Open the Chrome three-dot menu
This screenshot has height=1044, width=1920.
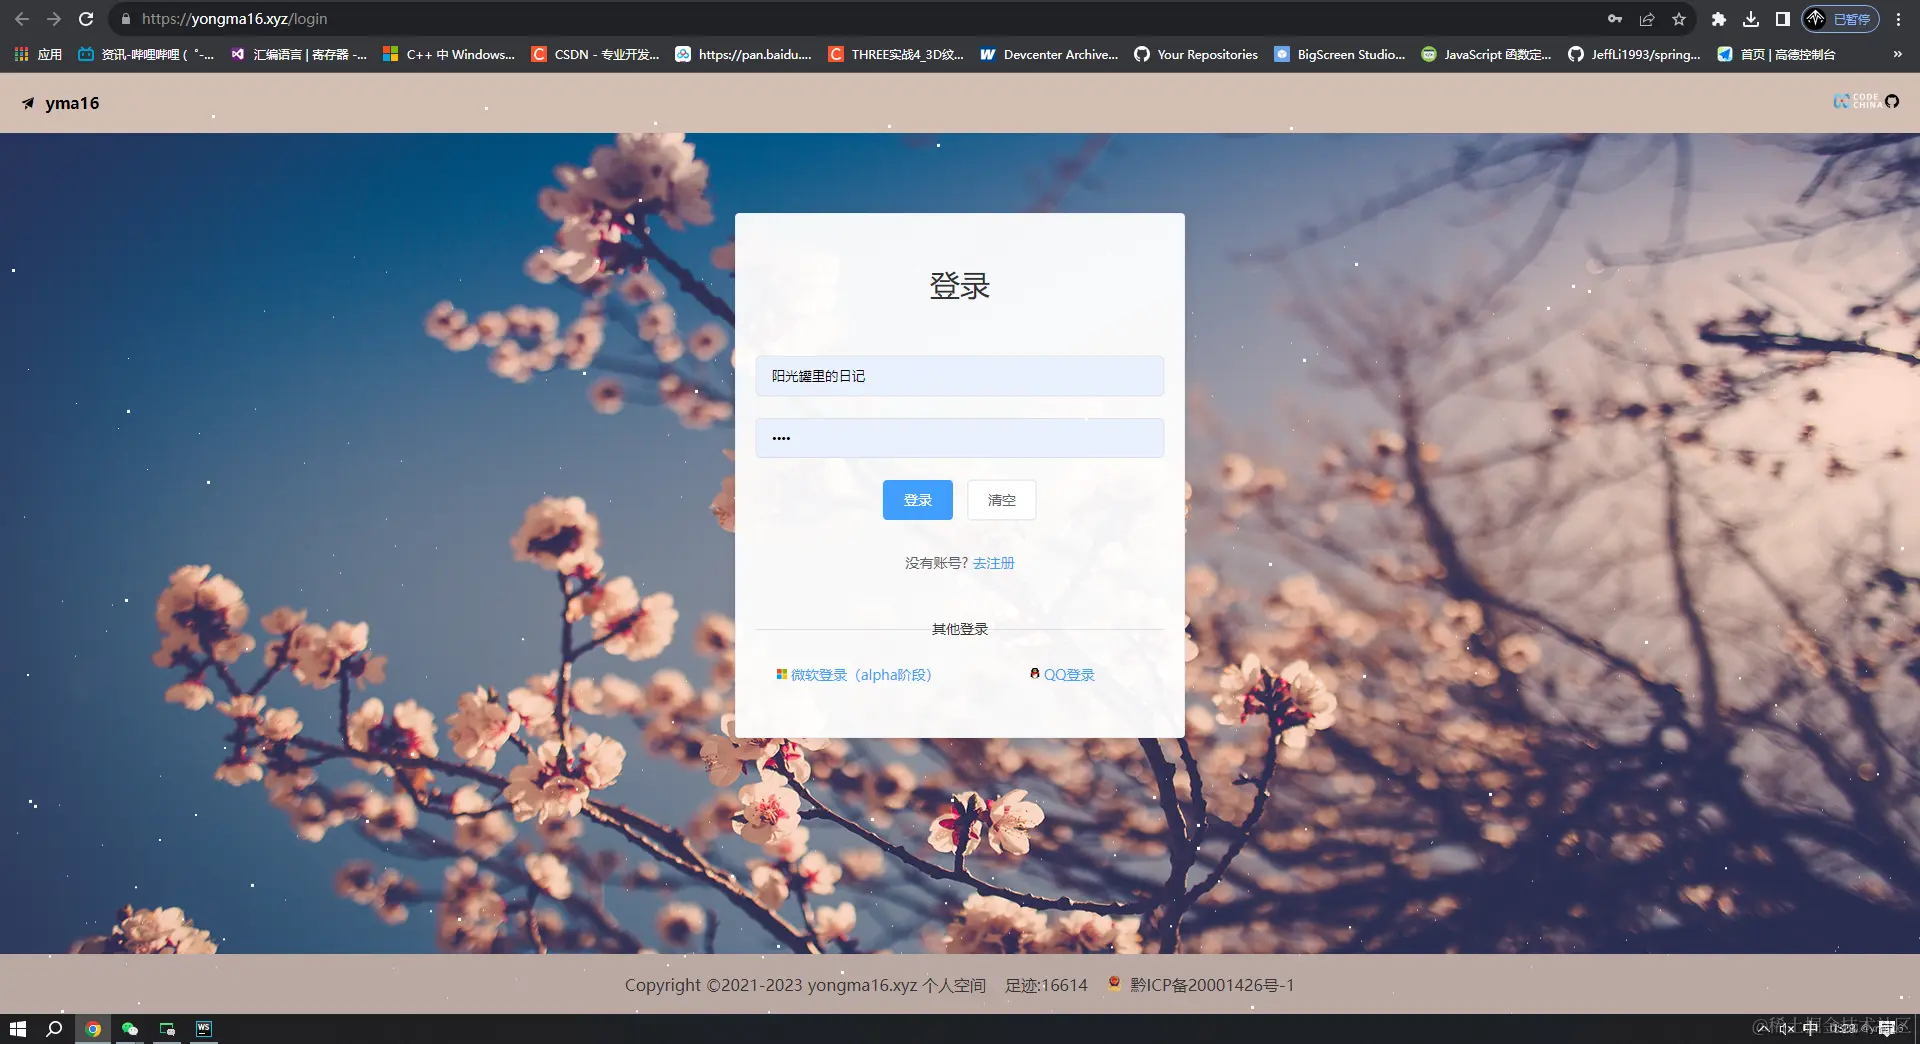pyautogui.click(x=1898, y=18)
